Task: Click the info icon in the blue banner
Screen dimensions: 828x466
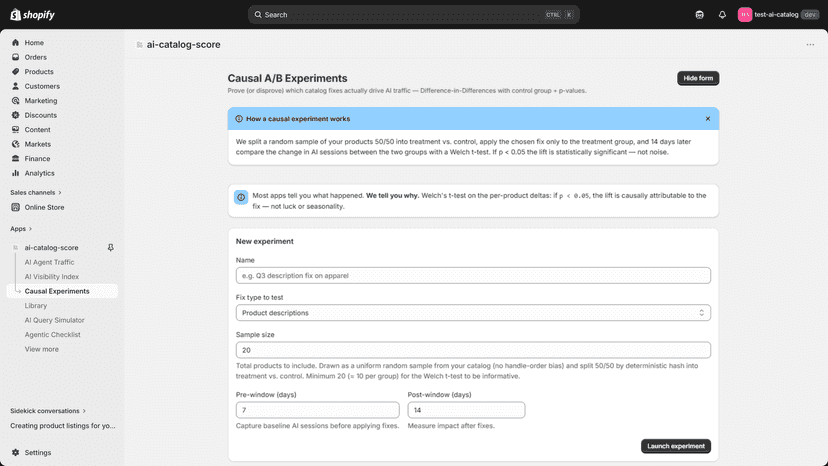Action: coord(239,119)
